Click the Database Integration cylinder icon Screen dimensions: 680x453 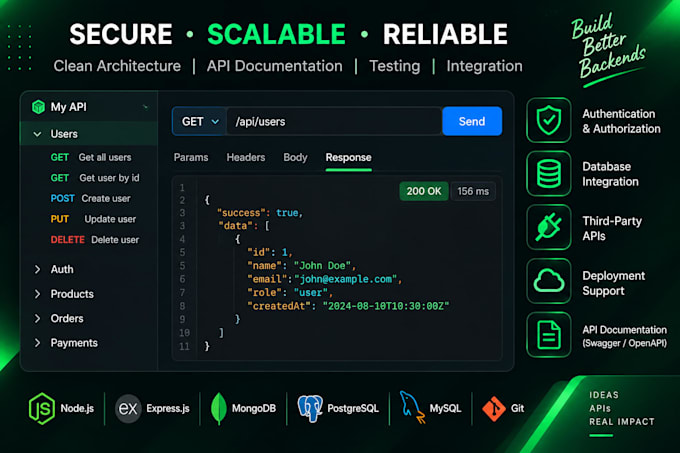[549, 173]
